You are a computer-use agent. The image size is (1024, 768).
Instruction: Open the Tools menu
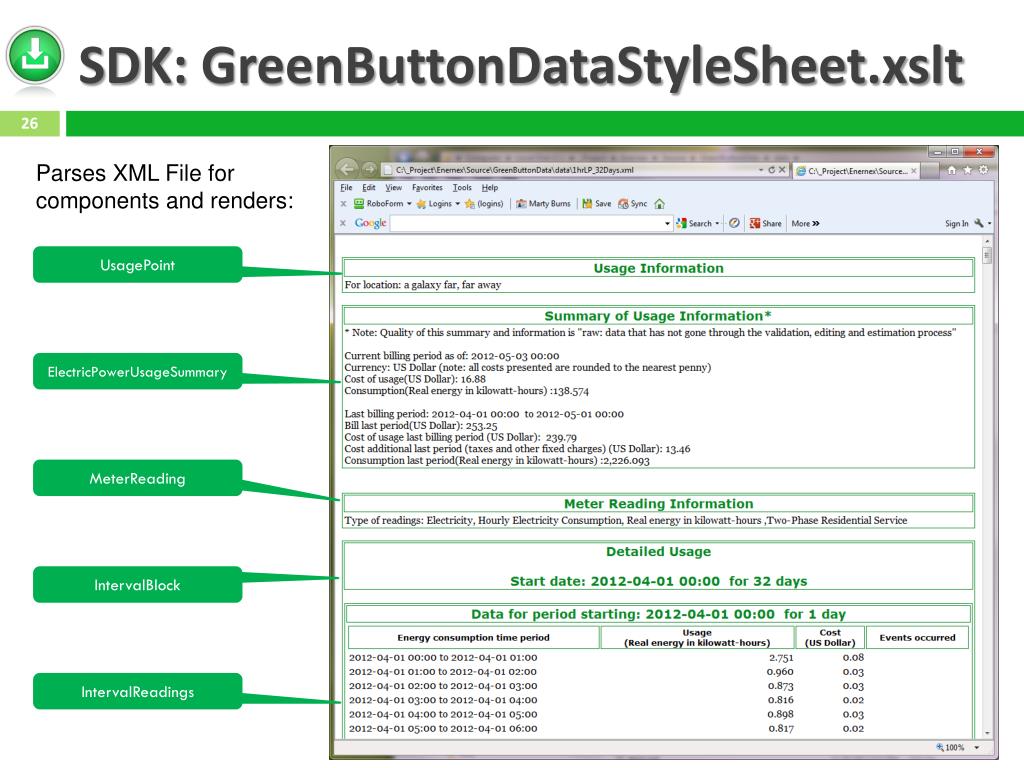point(462,187)
